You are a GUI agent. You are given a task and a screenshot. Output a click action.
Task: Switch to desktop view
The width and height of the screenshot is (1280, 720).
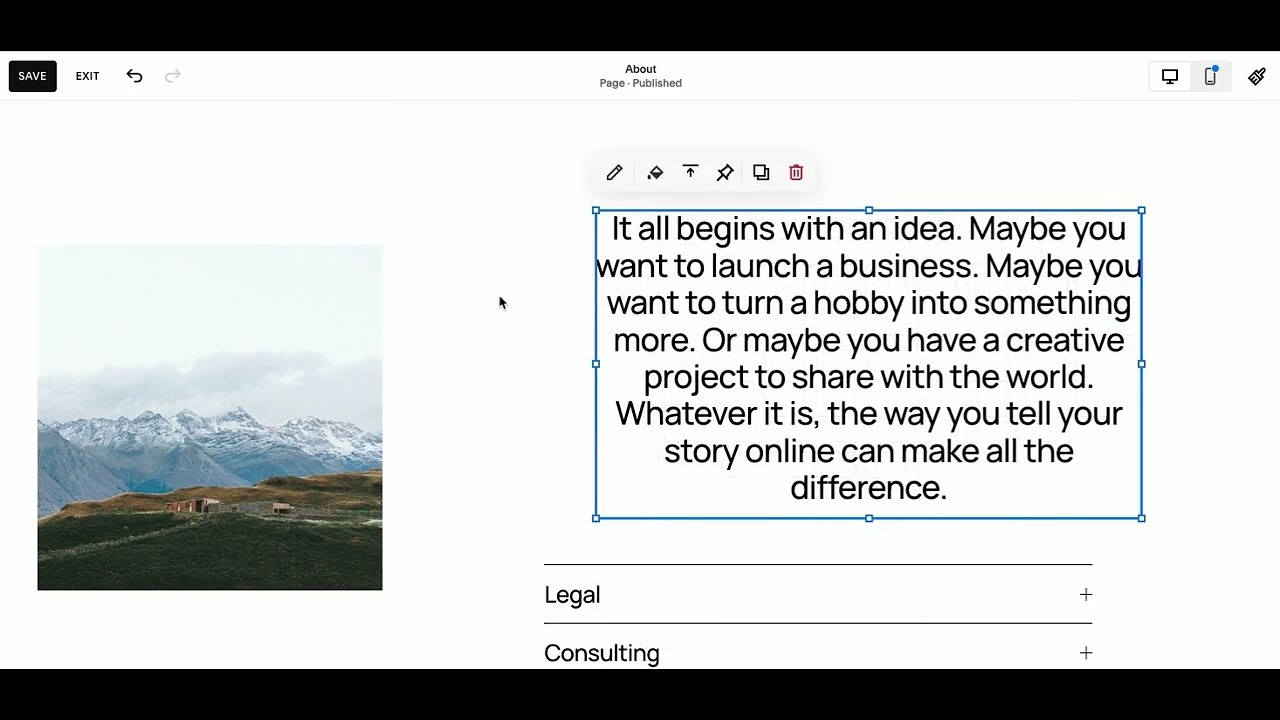click(1169, 76)
